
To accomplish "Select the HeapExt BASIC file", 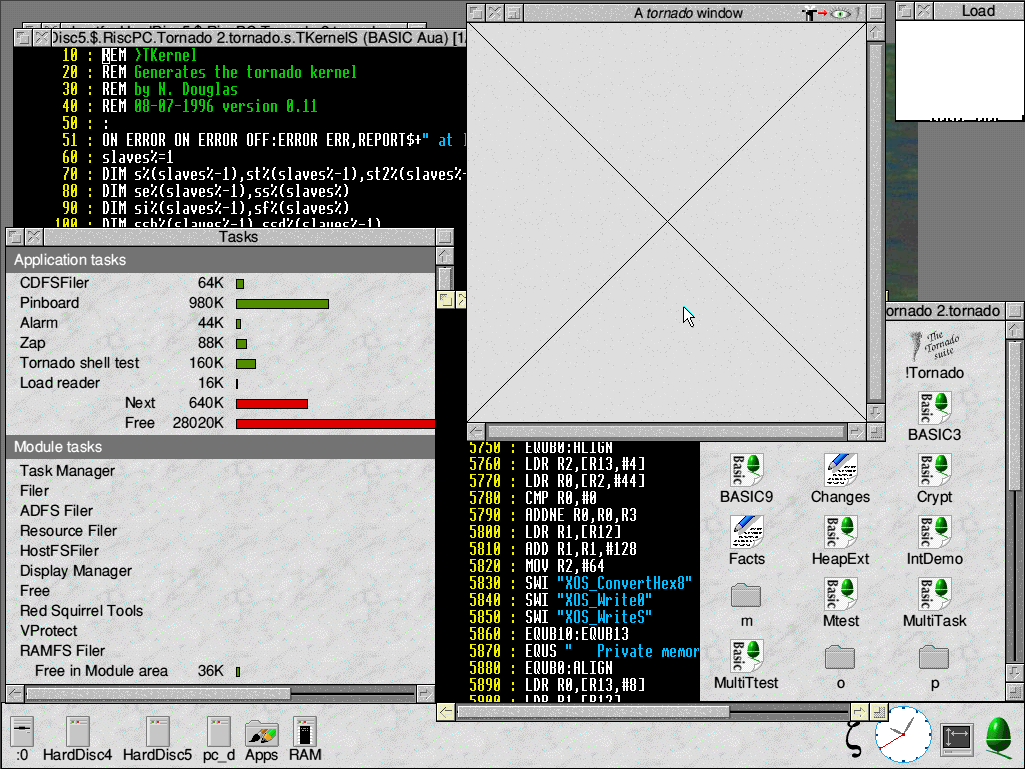I will [x=840, y=533].
